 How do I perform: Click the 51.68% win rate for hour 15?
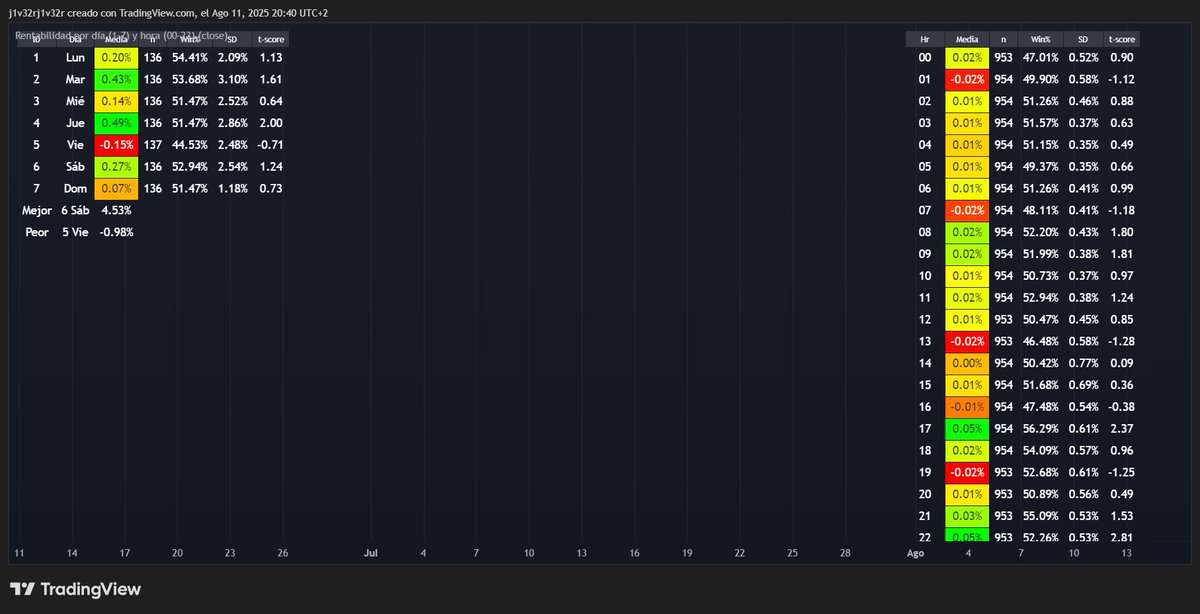pos(1041,385)
